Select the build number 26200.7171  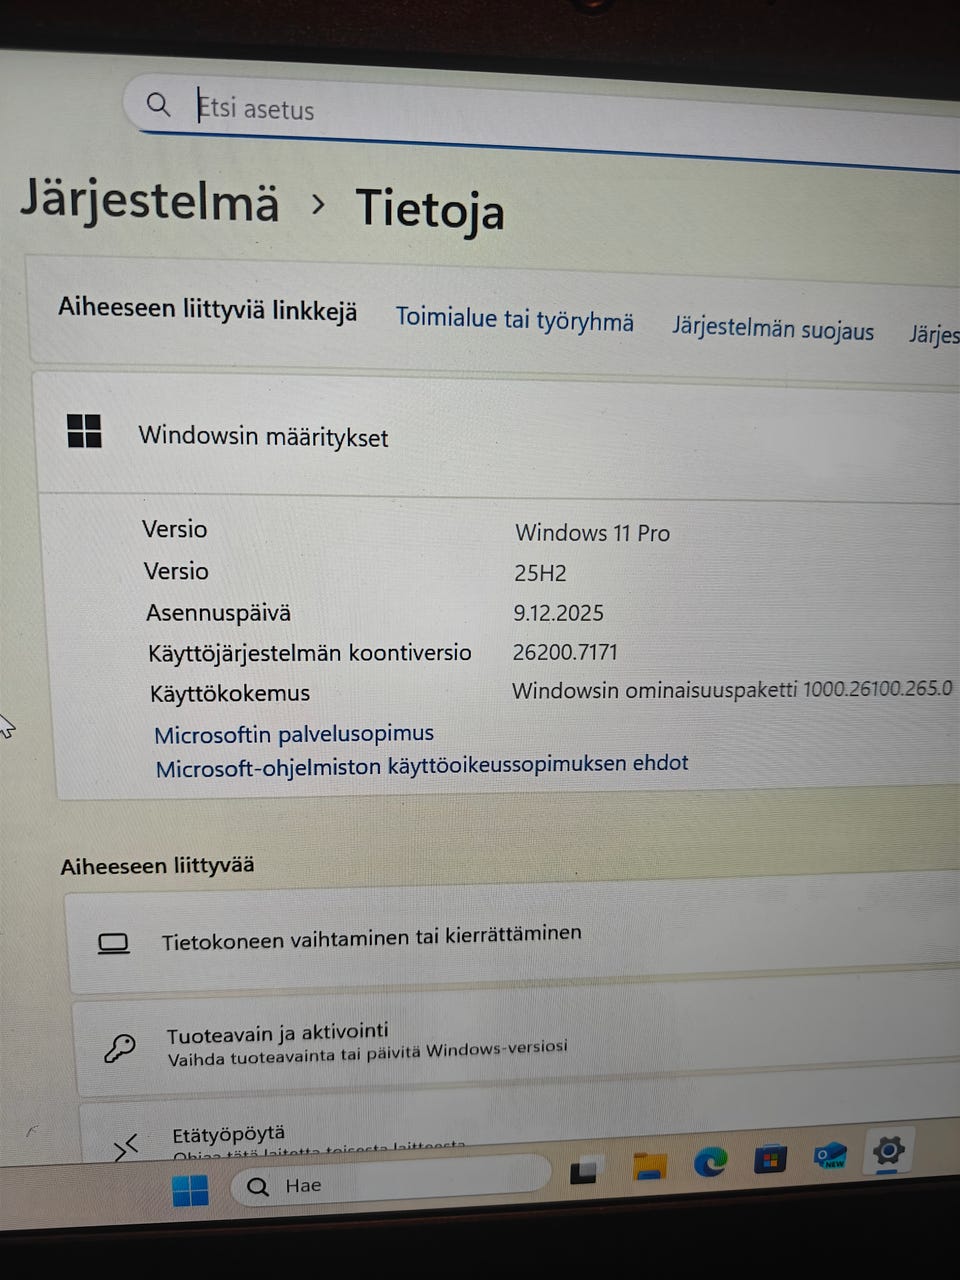565,652
